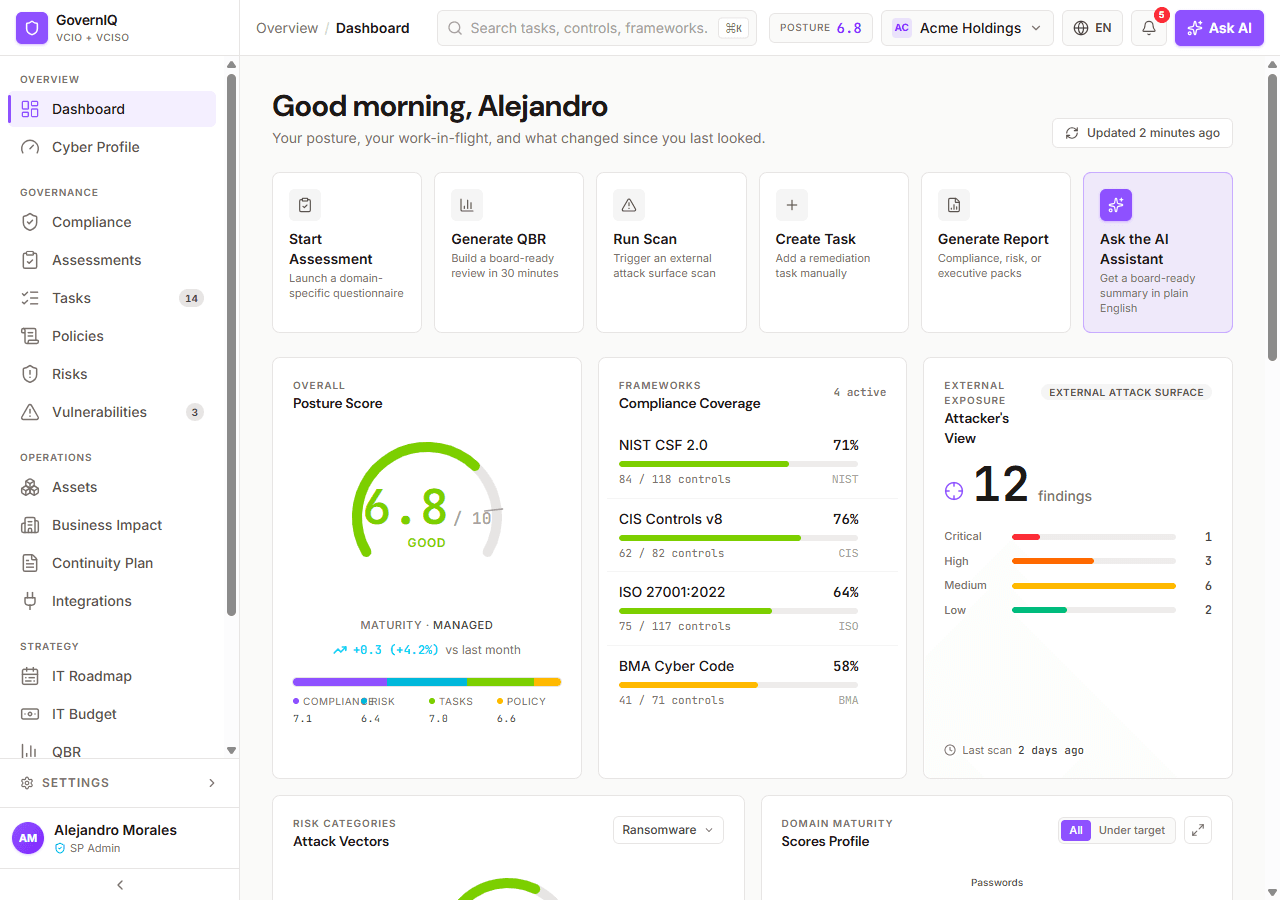The image size is (1280, 900).
Task: Click the Medium severity findings row
Action: click(x=1078, y=585)
